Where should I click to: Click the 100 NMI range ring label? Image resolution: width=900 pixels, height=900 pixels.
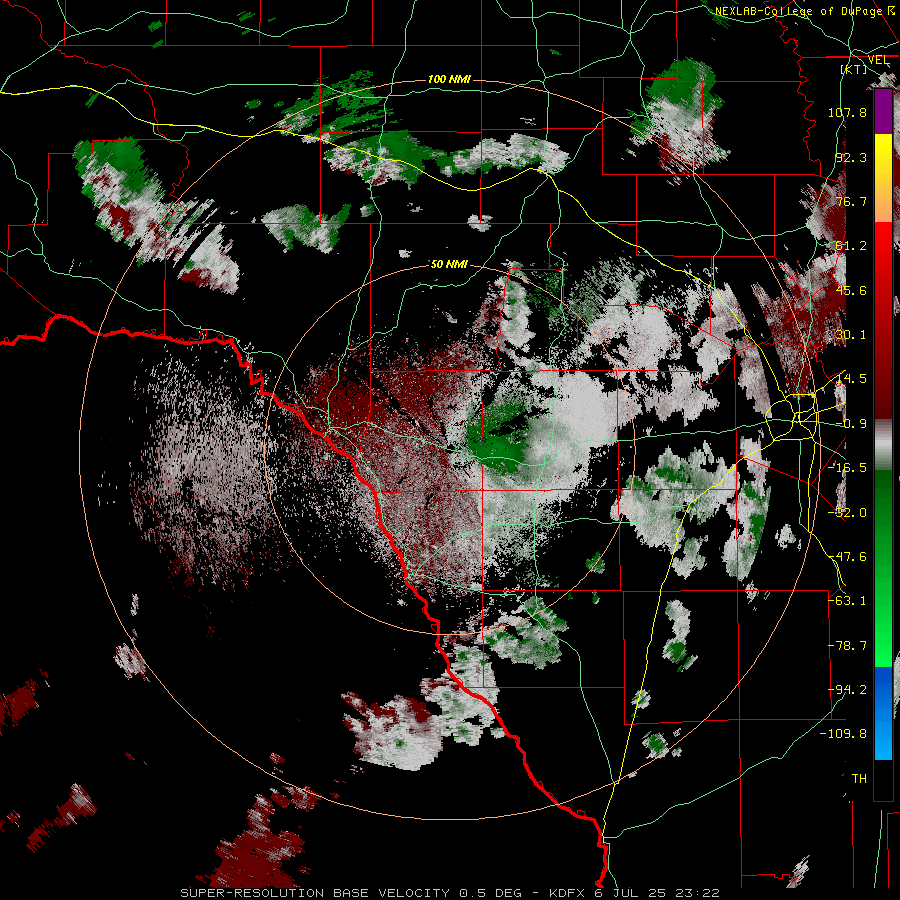coord(449,79)
